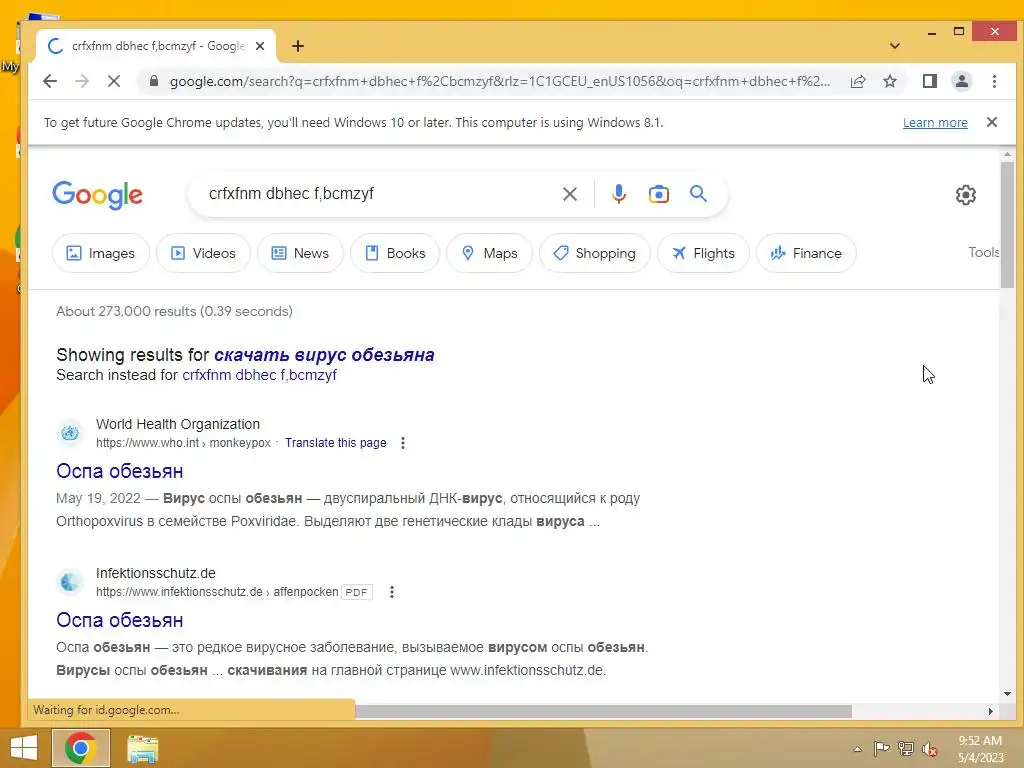Viewport: 1024px width, 768px height.
Task: Show hidden system tray icons
Action: (857, 749)
